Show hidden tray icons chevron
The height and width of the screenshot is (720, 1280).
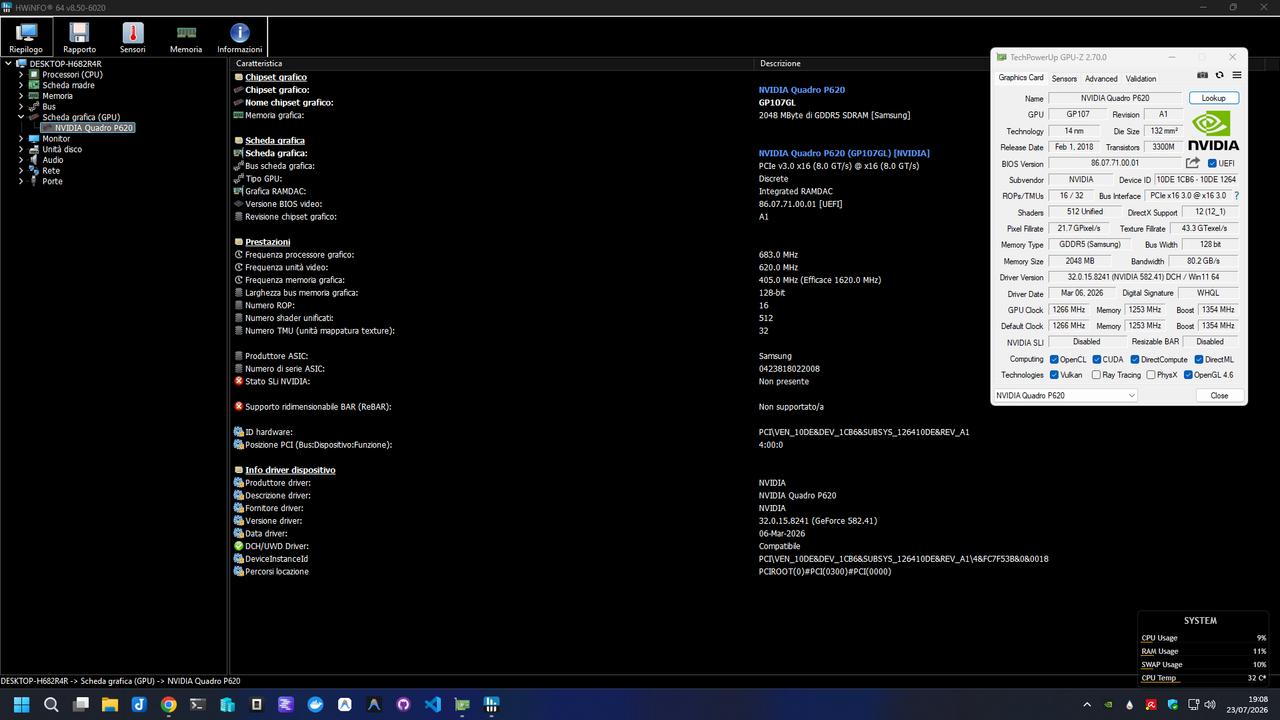pos(1086,704)
